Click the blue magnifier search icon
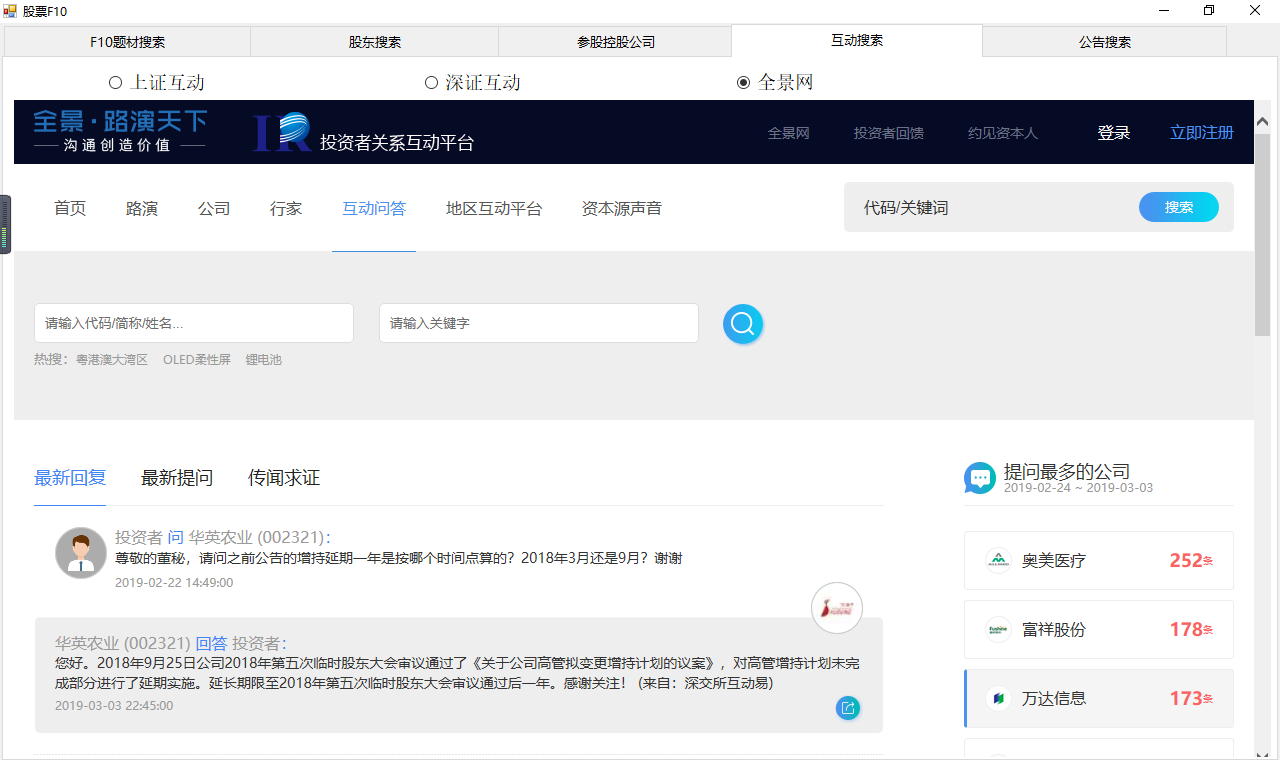1280x760 pixels. pyautogui.click(x=743, y=324)
